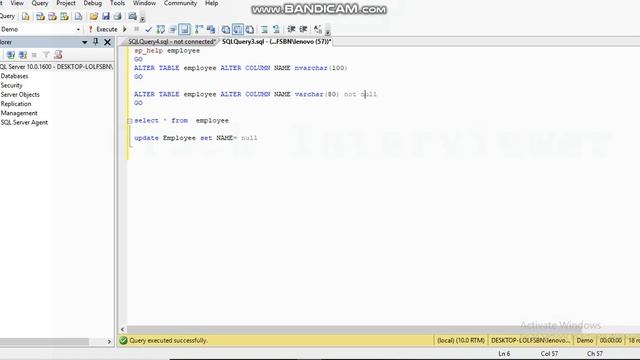Switch to SQLQuery4.sql tab
The image size is (640, 360).
tap(171, 42)
